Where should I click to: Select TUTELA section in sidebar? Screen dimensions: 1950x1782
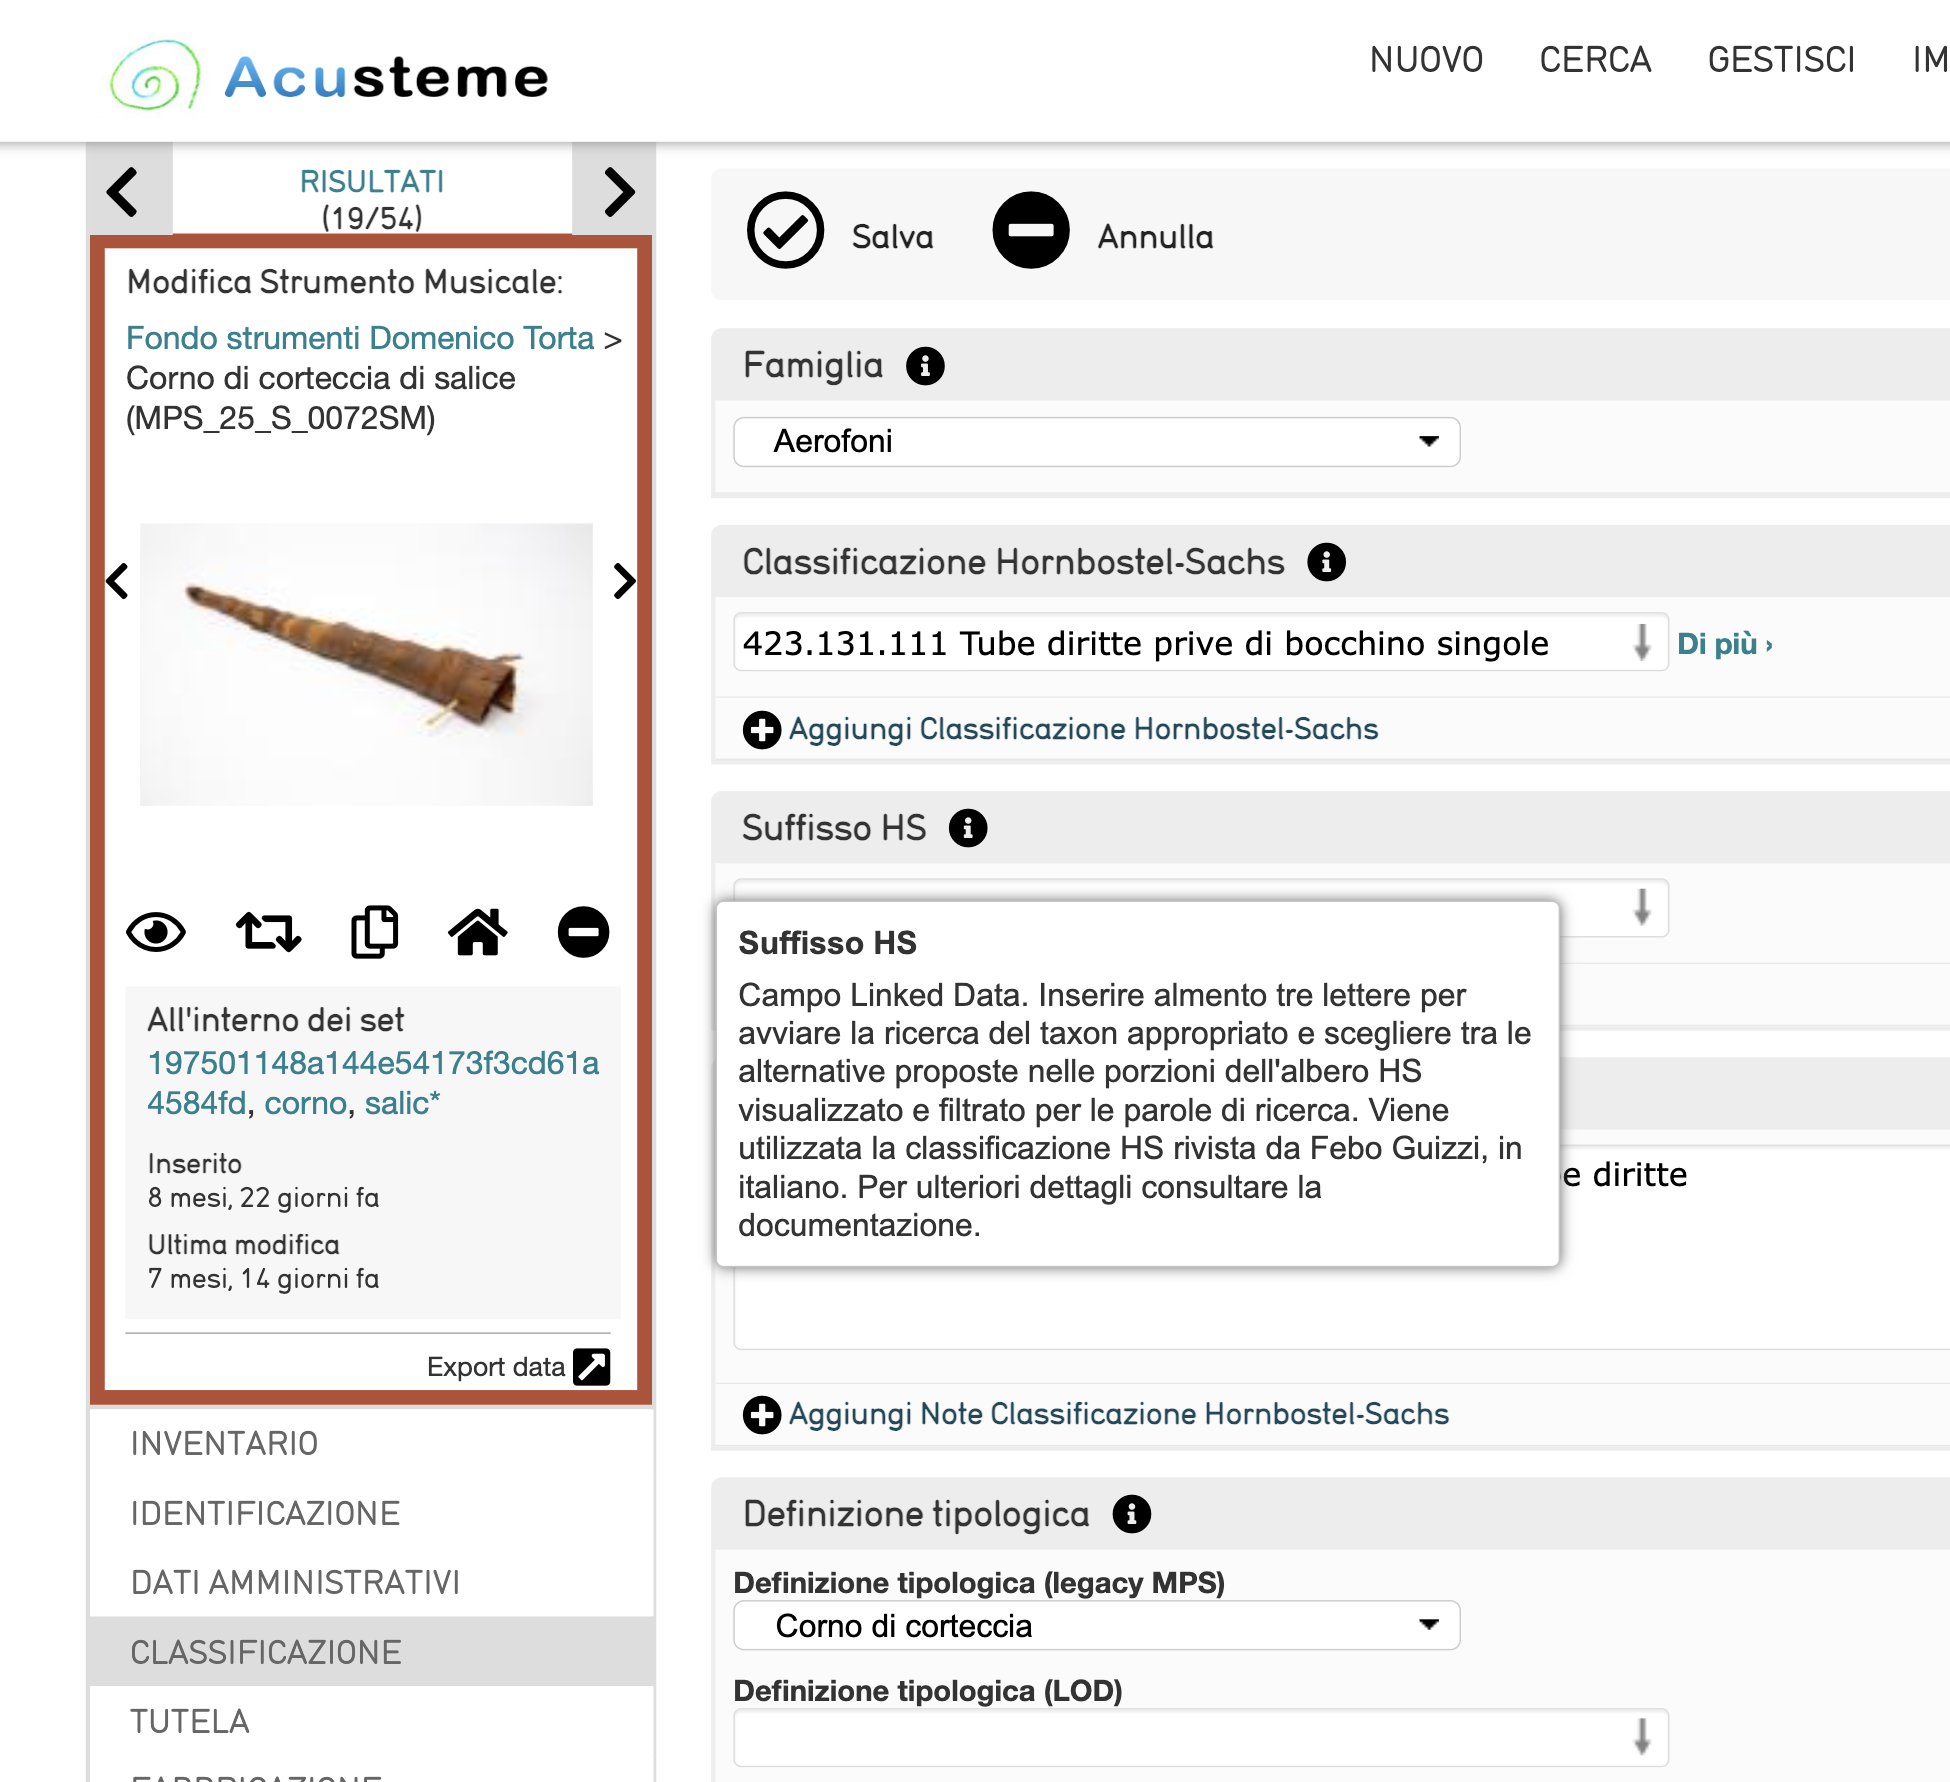190,1721
